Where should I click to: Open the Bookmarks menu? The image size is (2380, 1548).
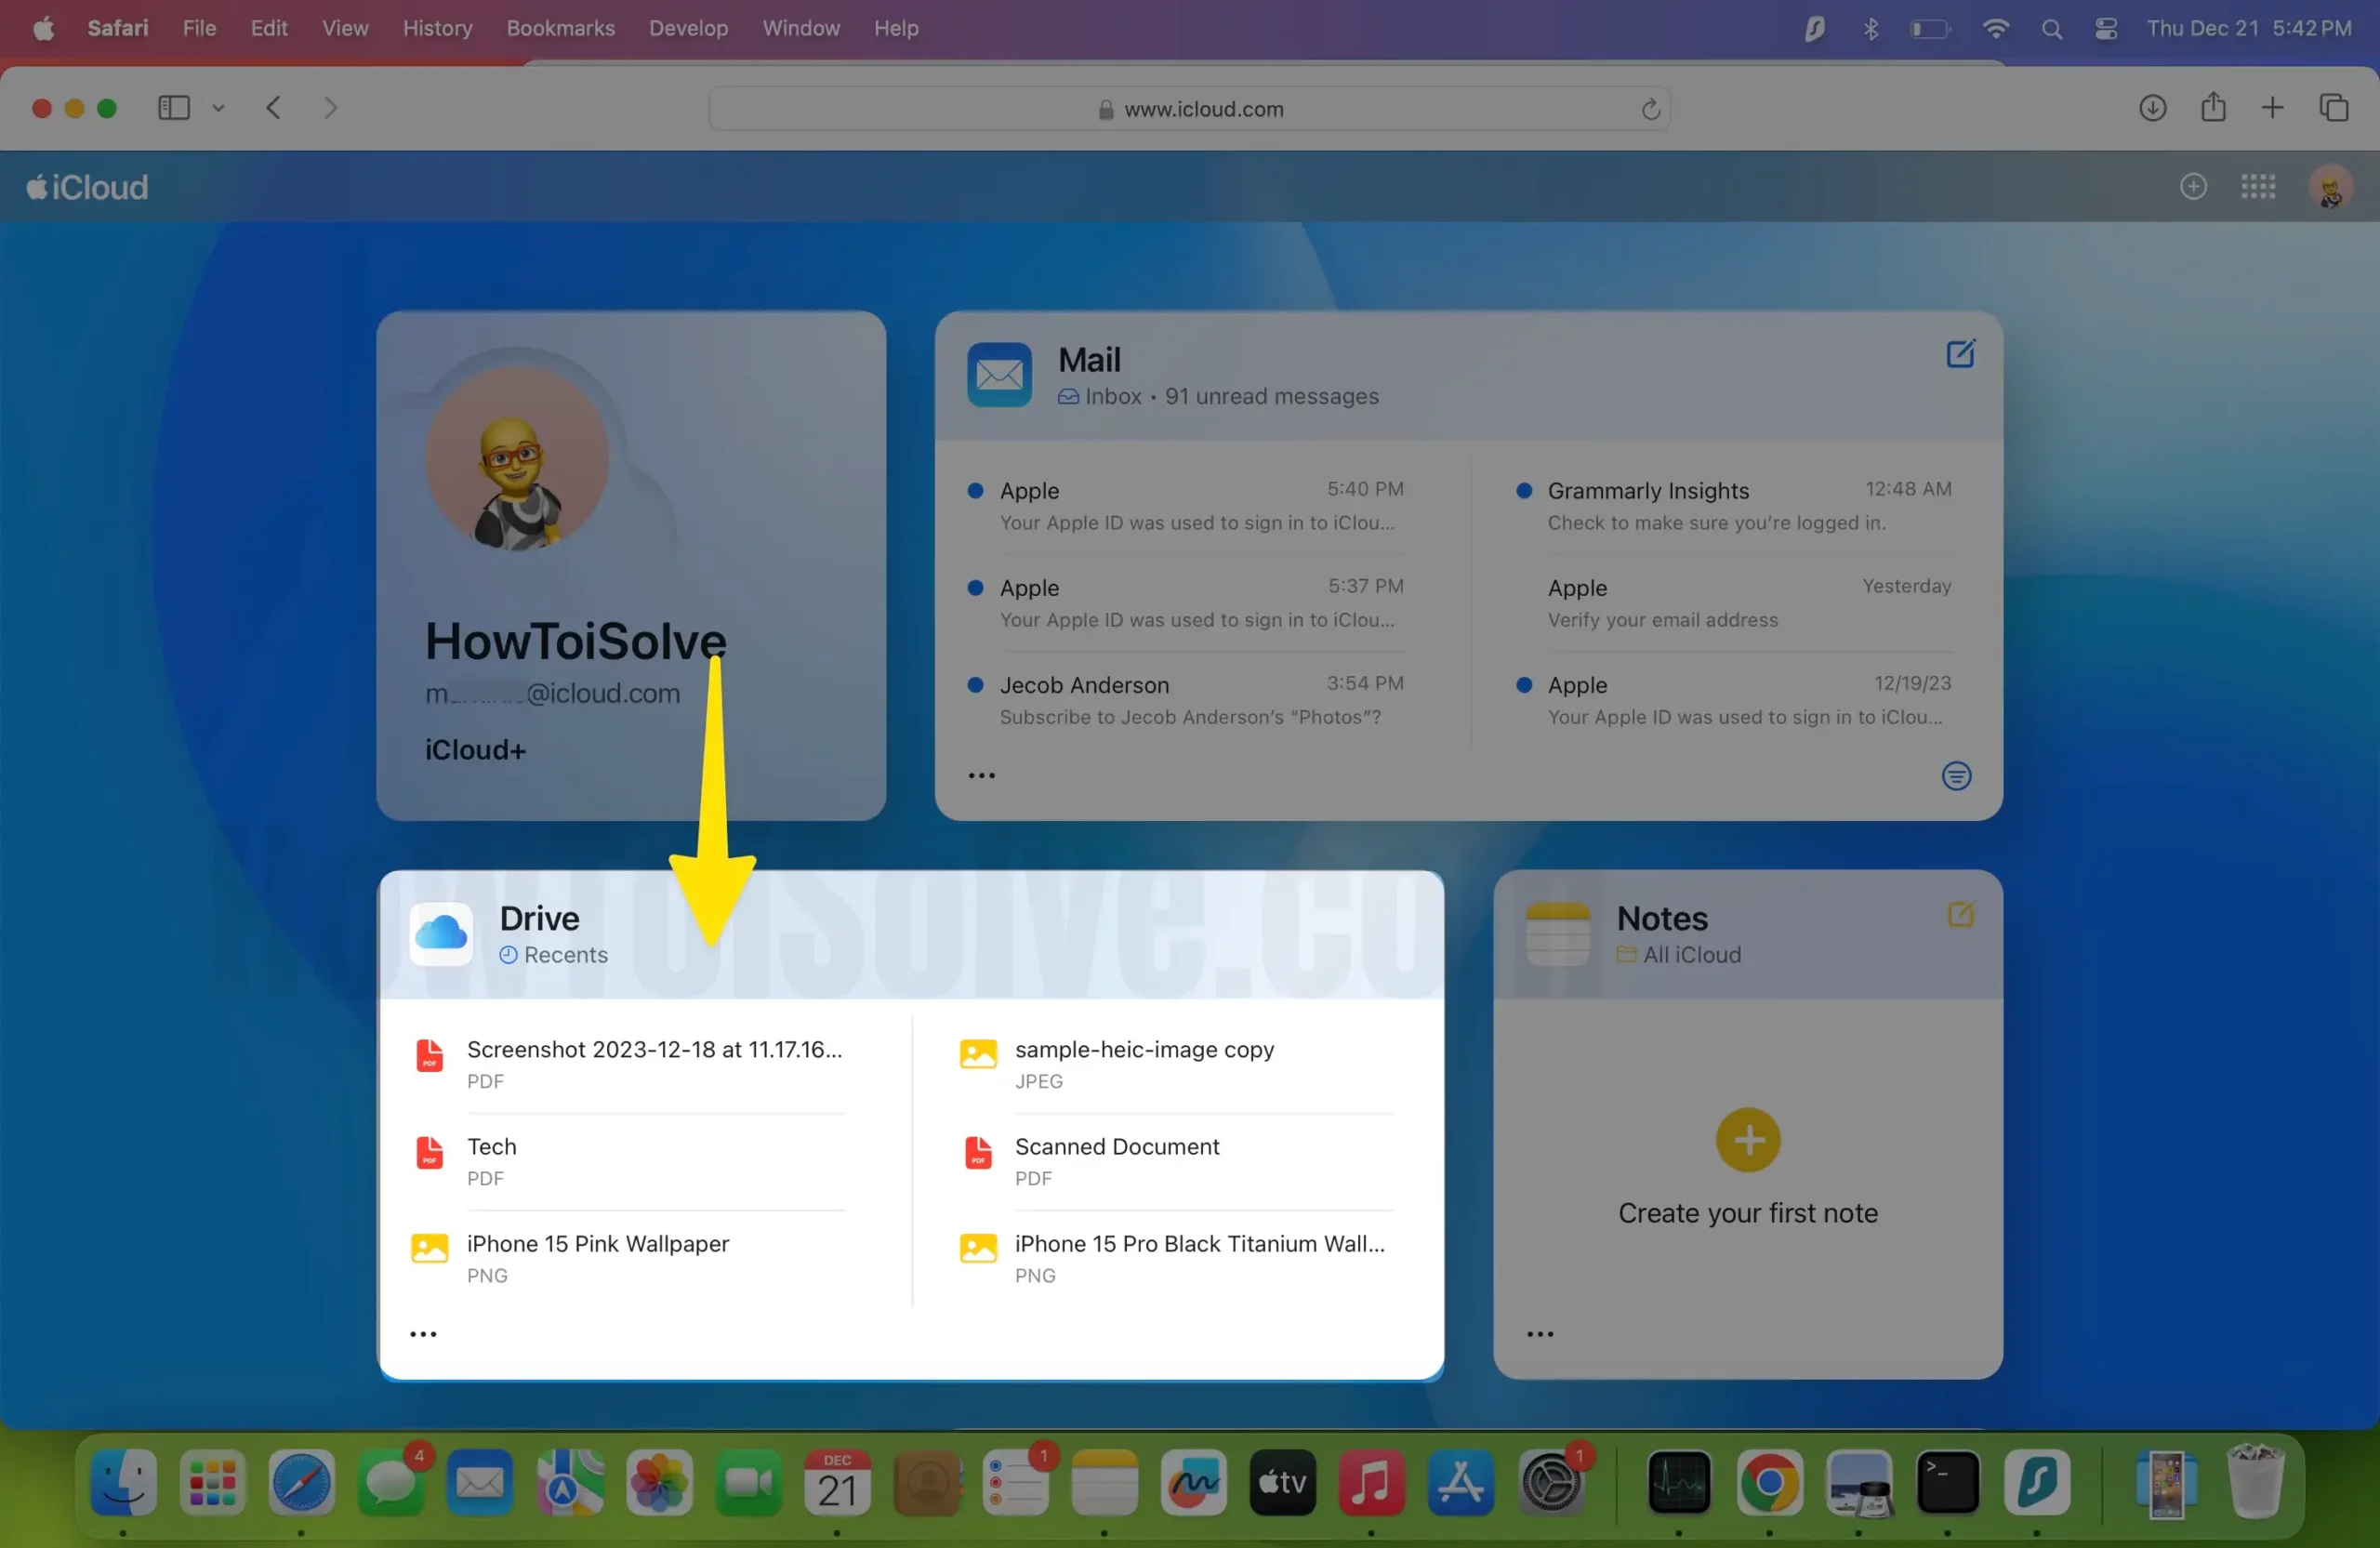560,29
